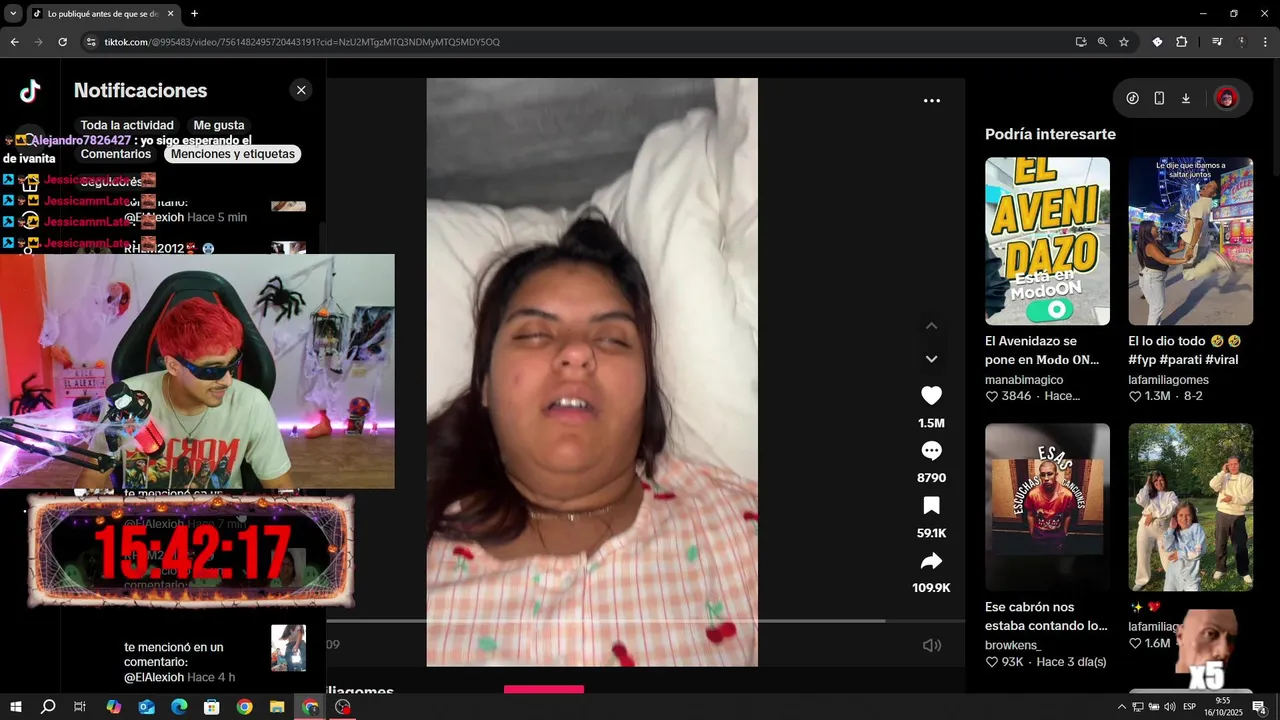1280x720 pixels.
Task: Open the Chrome three-dot menu
Action: point(1266,42)
